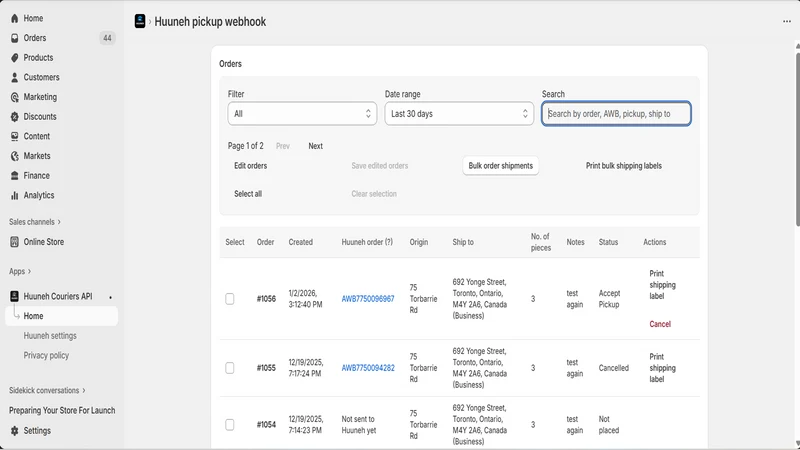
Task: Open AWB7750094282 tracking link
Action: [368, 368]
